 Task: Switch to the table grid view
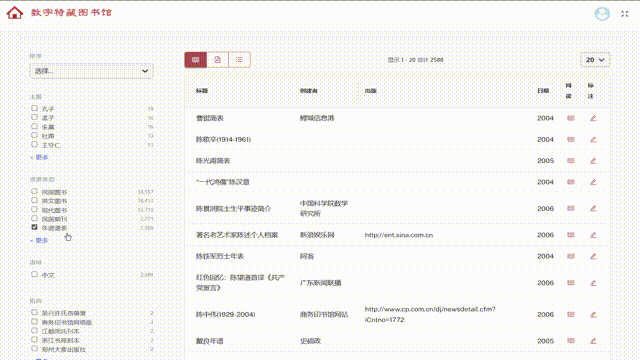196,60
